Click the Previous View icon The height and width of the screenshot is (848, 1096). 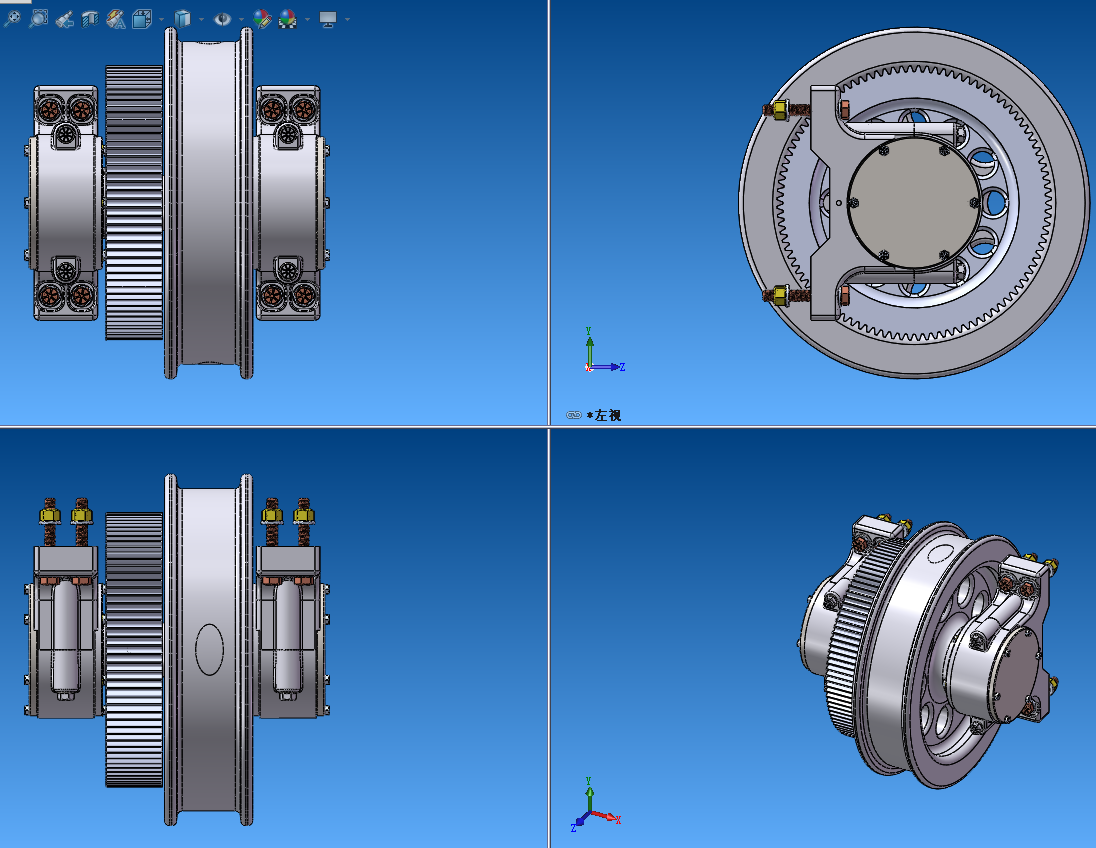(x=64, y=20)
